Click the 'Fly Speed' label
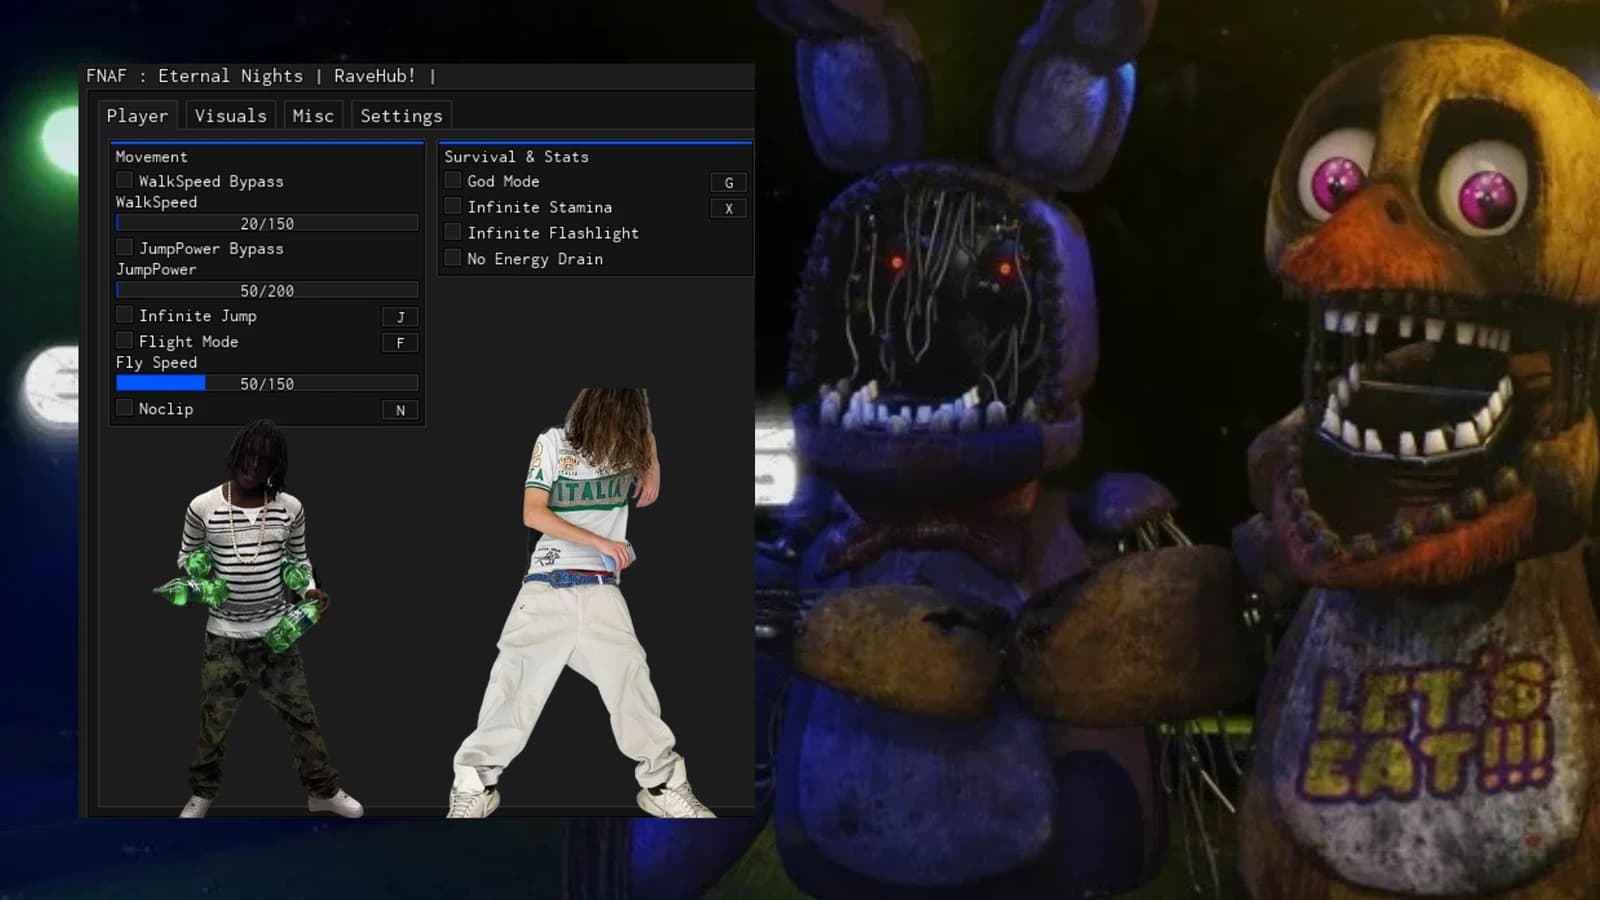This screenshot has width=1600, height=900. [156, 363]
